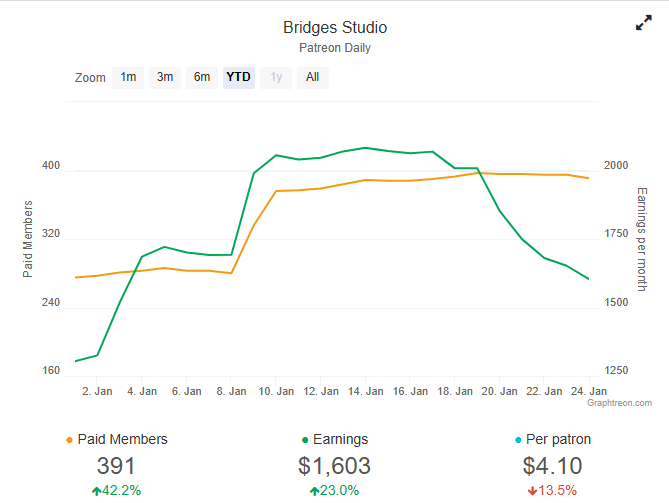The image size is (669, 503).
Task: Click the 400 left axis label
Action: point(51,166)
